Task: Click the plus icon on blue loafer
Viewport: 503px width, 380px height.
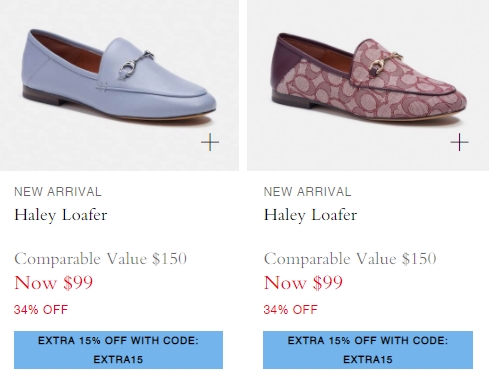Action: [210, 142]
